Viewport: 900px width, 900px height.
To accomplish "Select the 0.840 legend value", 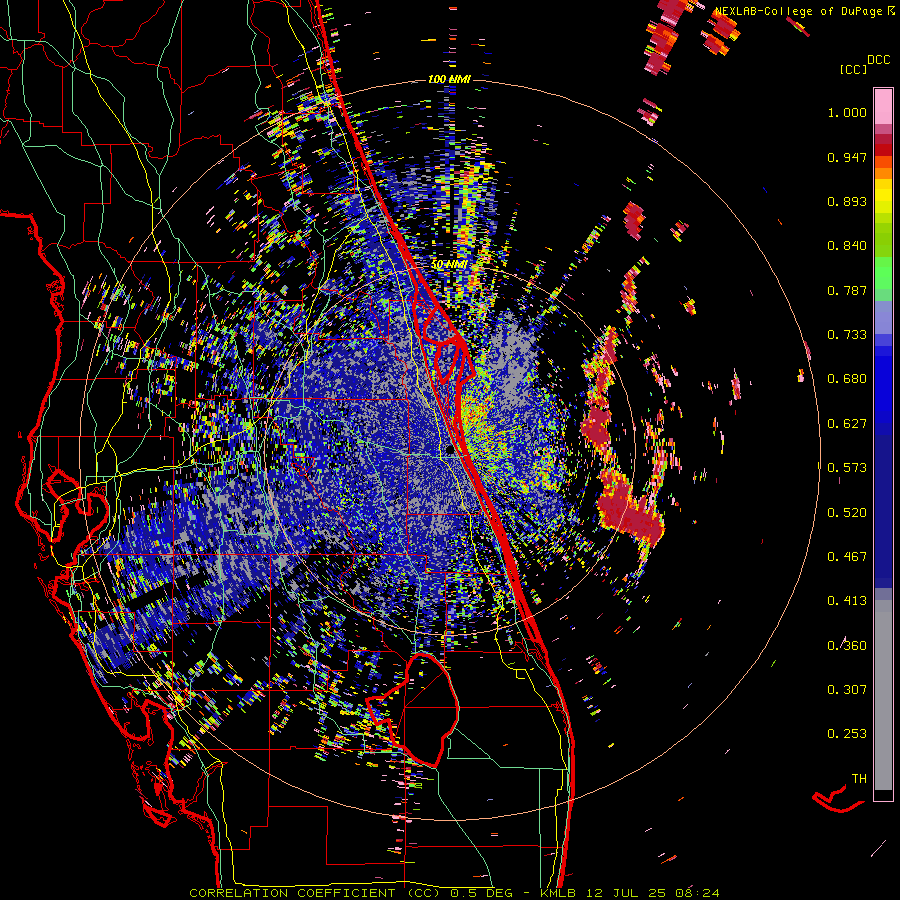I will 847,246.
